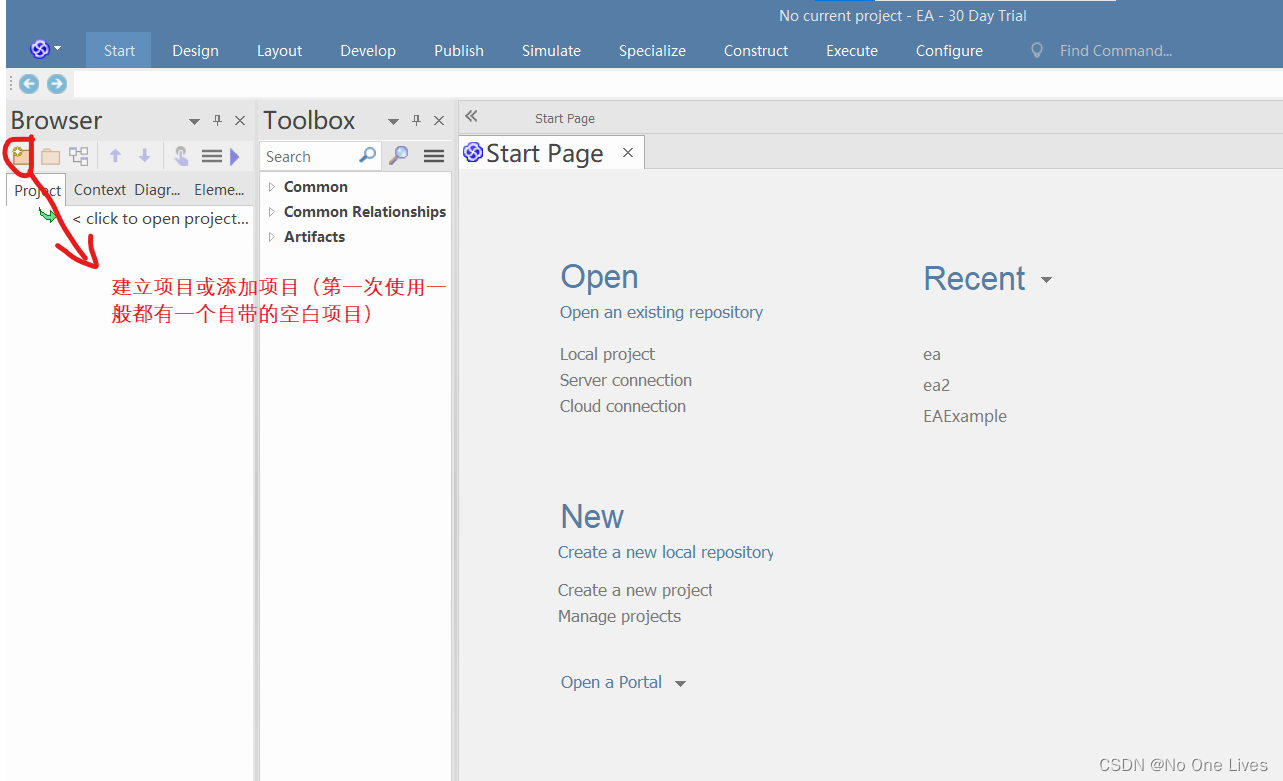Click the small magnifier inside Toolbox search box
This screenshot has width=1283, height=781.
click(367, 156)
